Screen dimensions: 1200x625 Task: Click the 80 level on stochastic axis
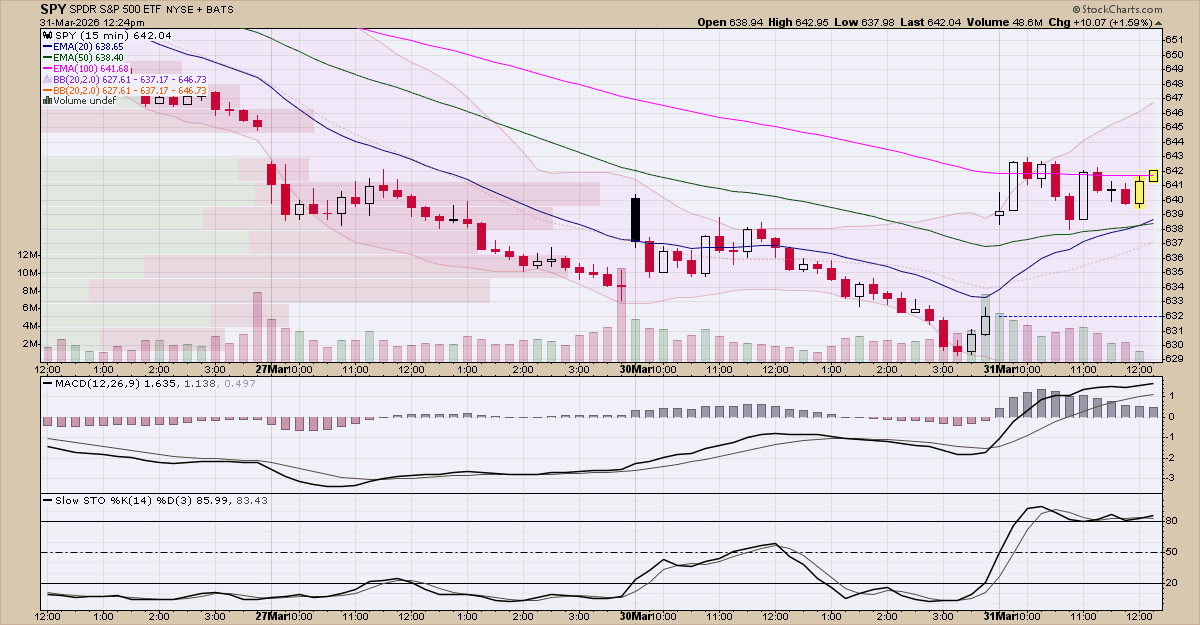pos(1173,521)
